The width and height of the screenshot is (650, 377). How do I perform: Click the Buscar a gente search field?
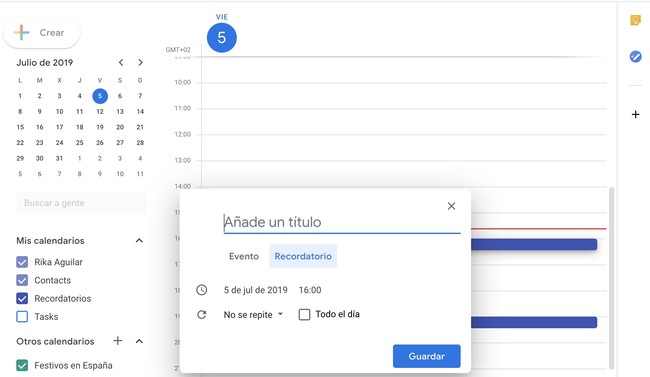coord(81,203)
